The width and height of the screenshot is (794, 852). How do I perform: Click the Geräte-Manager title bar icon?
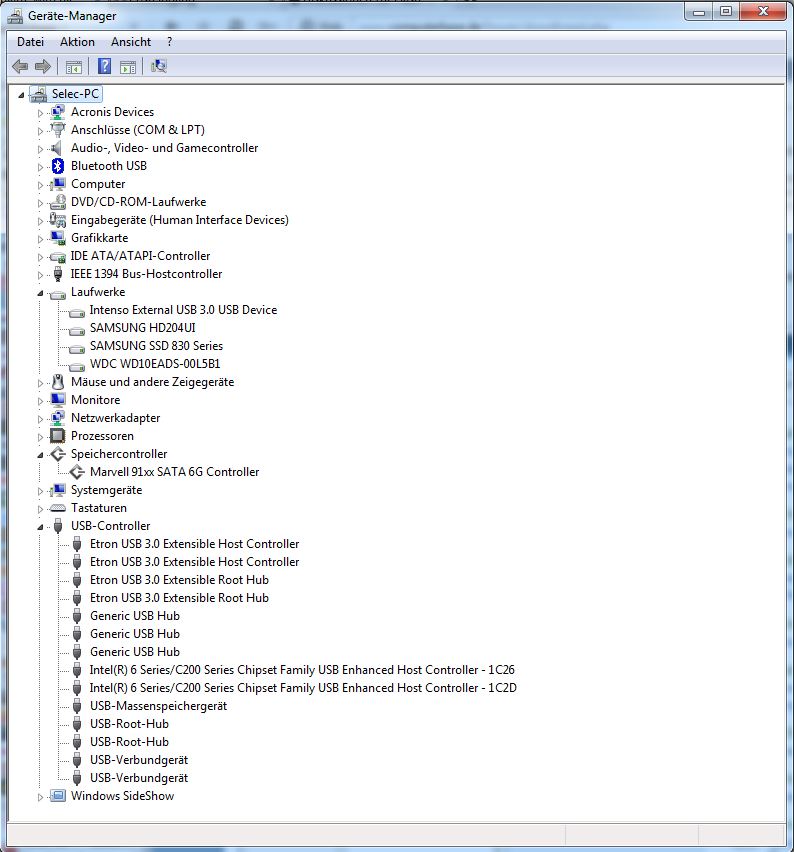coord(15,16)
